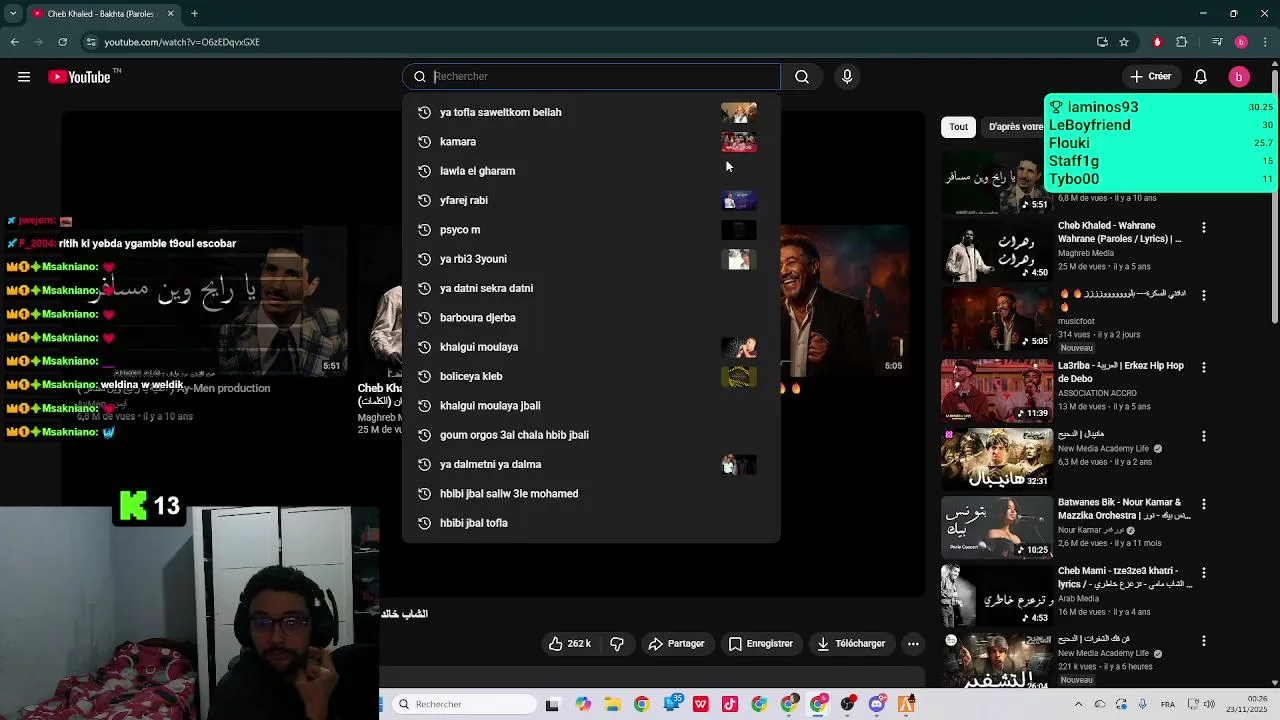Open YouTube notifications bell
1280x720 pixels.
tap(1201, 77)
